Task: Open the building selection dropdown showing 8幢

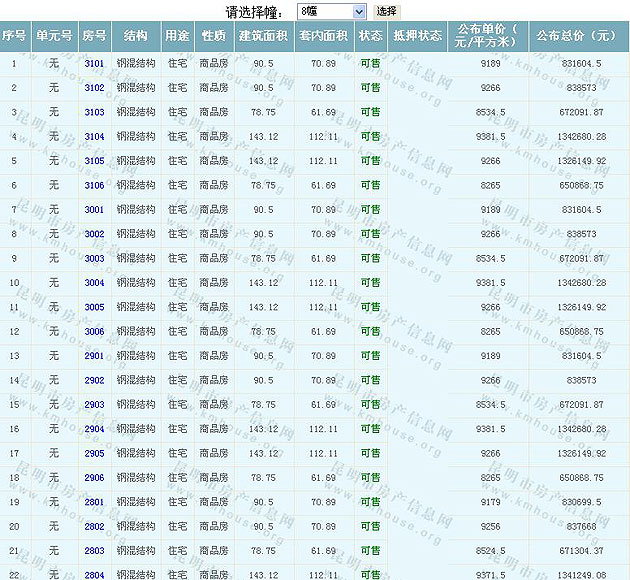Action: point(331,11)
